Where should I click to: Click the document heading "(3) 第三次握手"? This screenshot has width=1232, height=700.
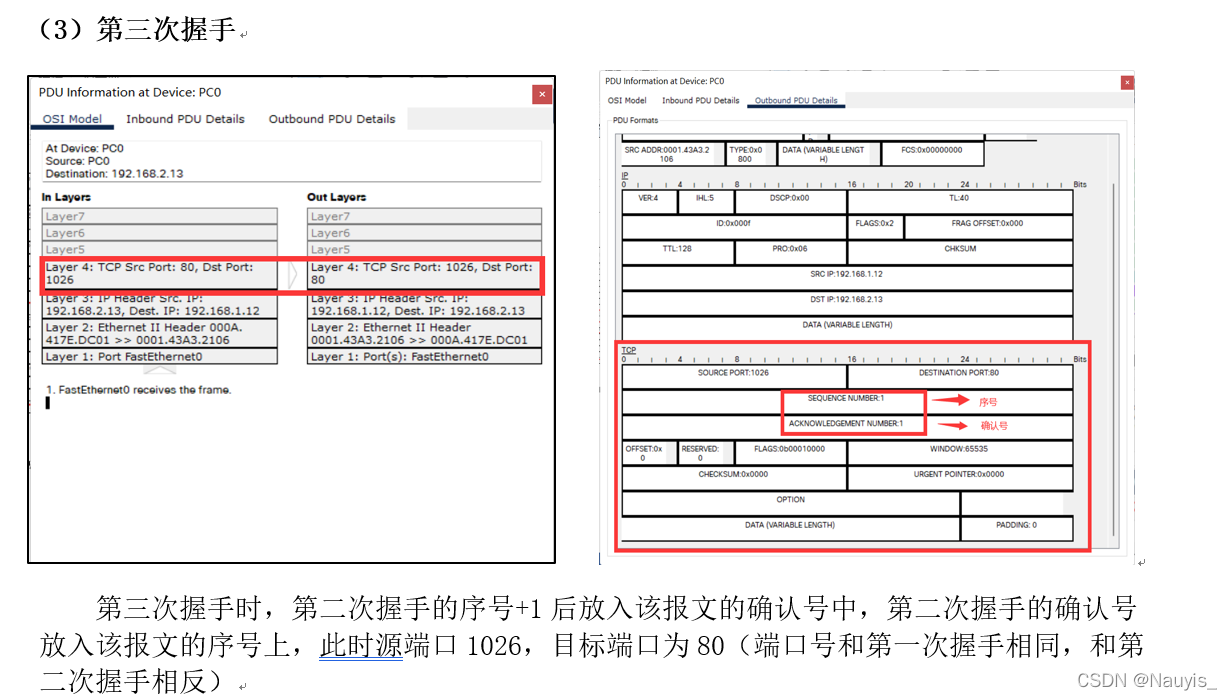(137, 29)
